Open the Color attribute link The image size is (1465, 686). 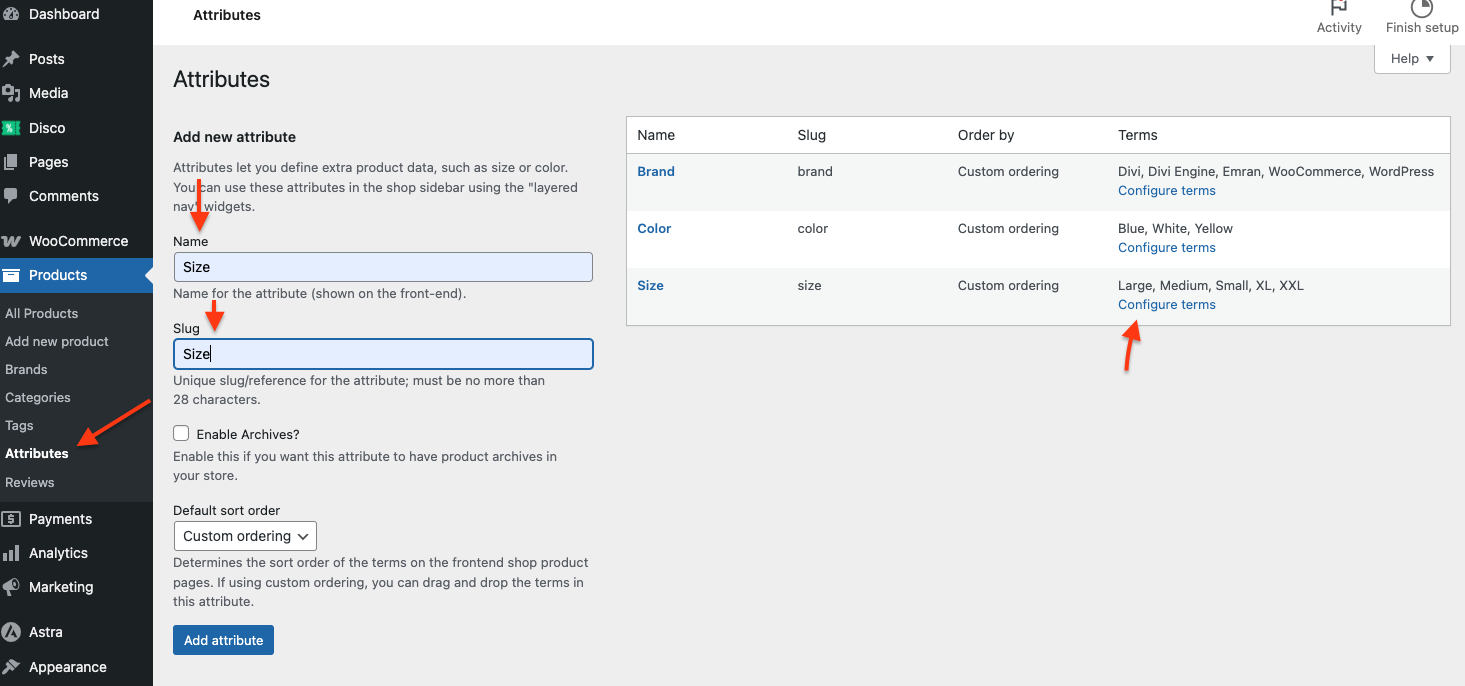coord(654,228)
